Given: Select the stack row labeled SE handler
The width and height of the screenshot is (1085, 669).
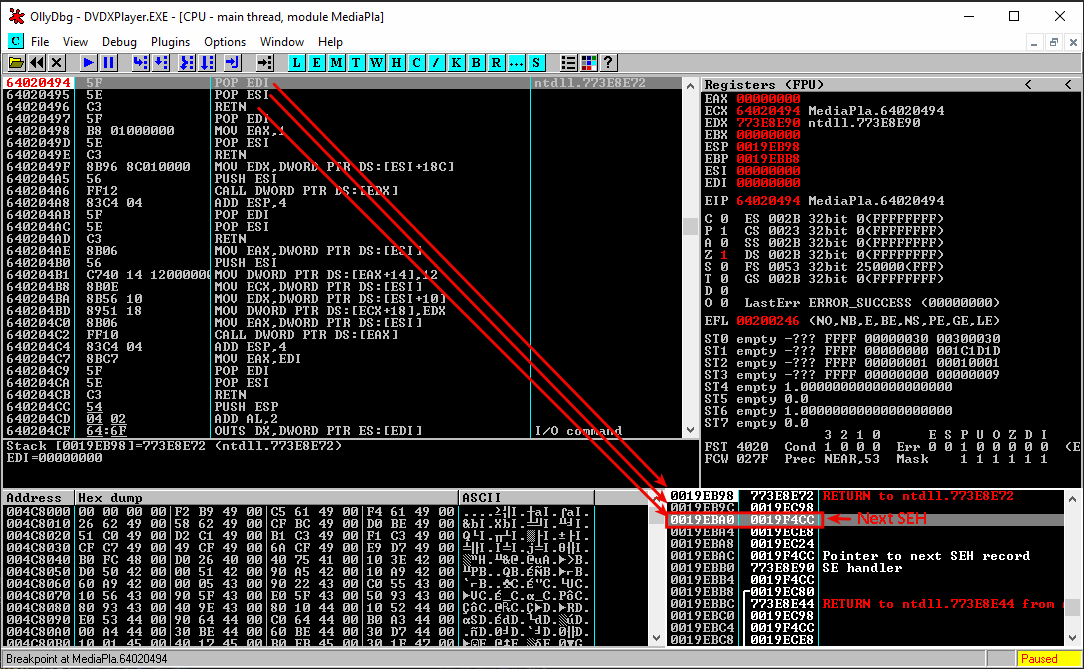Looking at the screenshot, I should [866, 568].
